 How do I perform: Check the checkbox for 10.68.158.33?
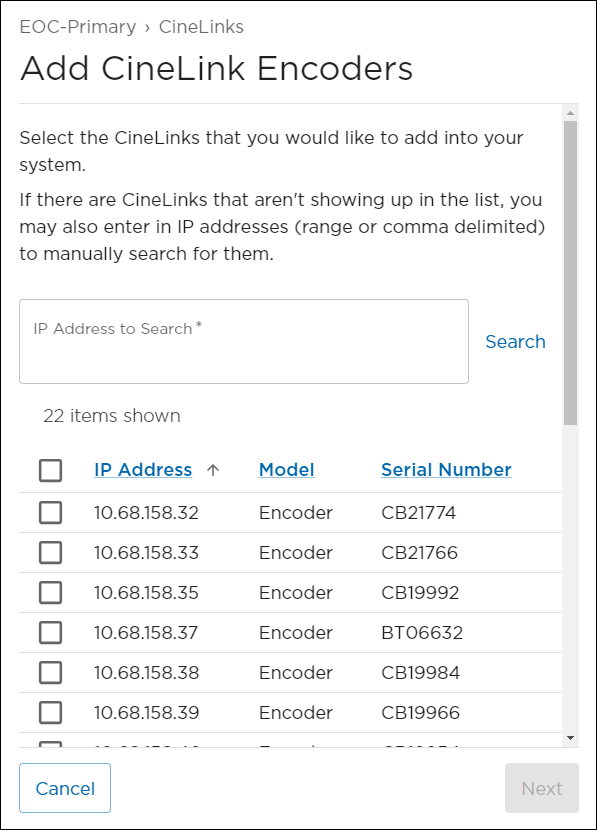[50, 552]
